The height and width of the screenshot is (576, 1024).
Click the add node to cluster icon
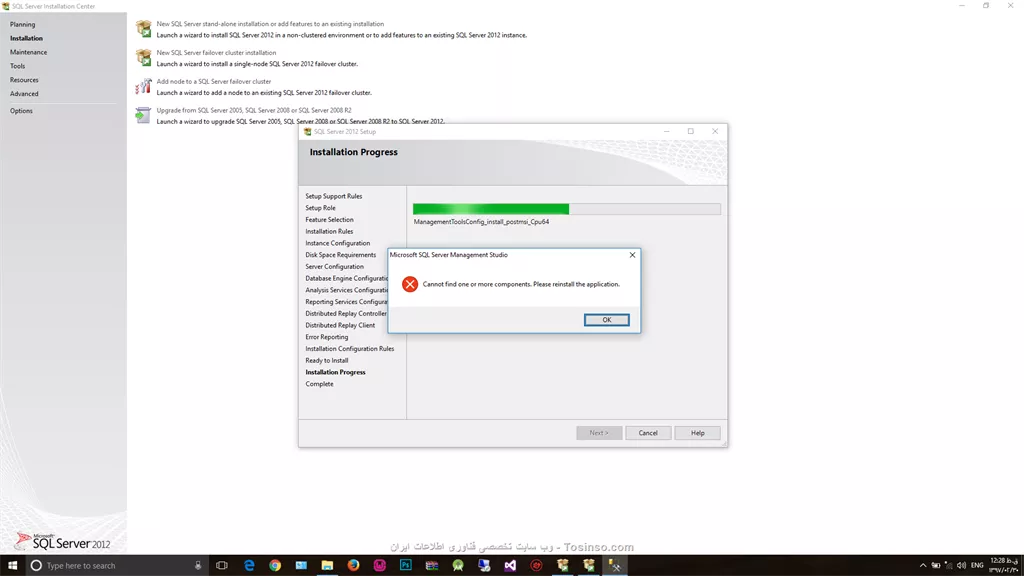pyautogui.click(x=144, y=86)
